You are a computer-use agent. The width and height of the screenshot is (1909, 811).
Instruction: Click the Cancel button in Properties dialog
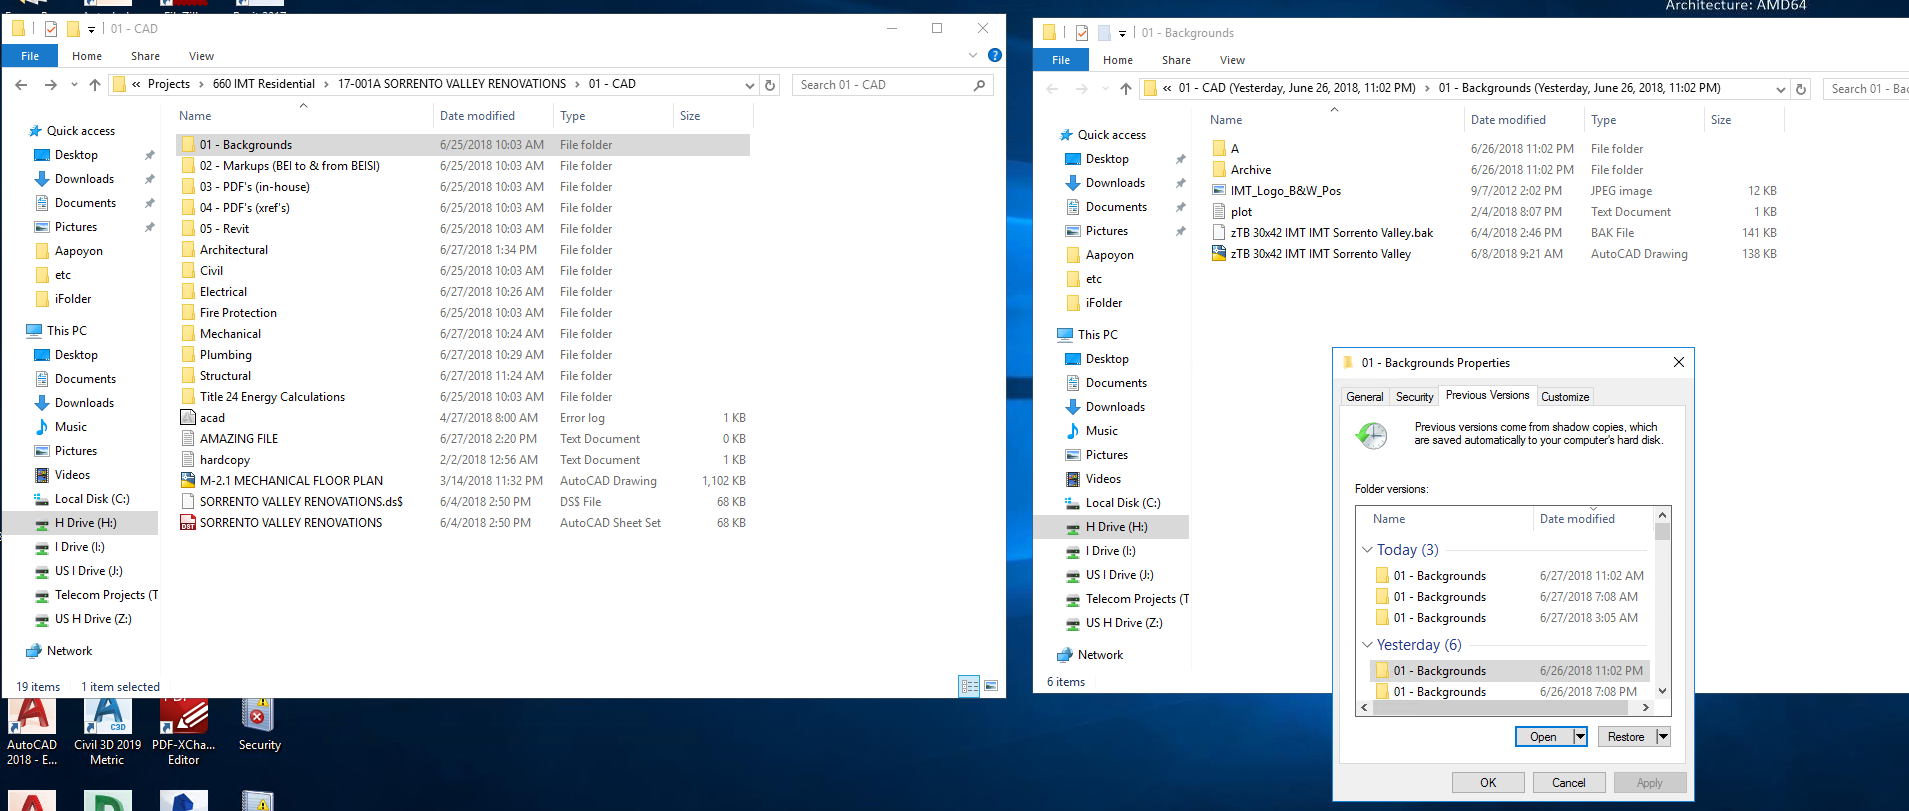tap(1568, 783)
